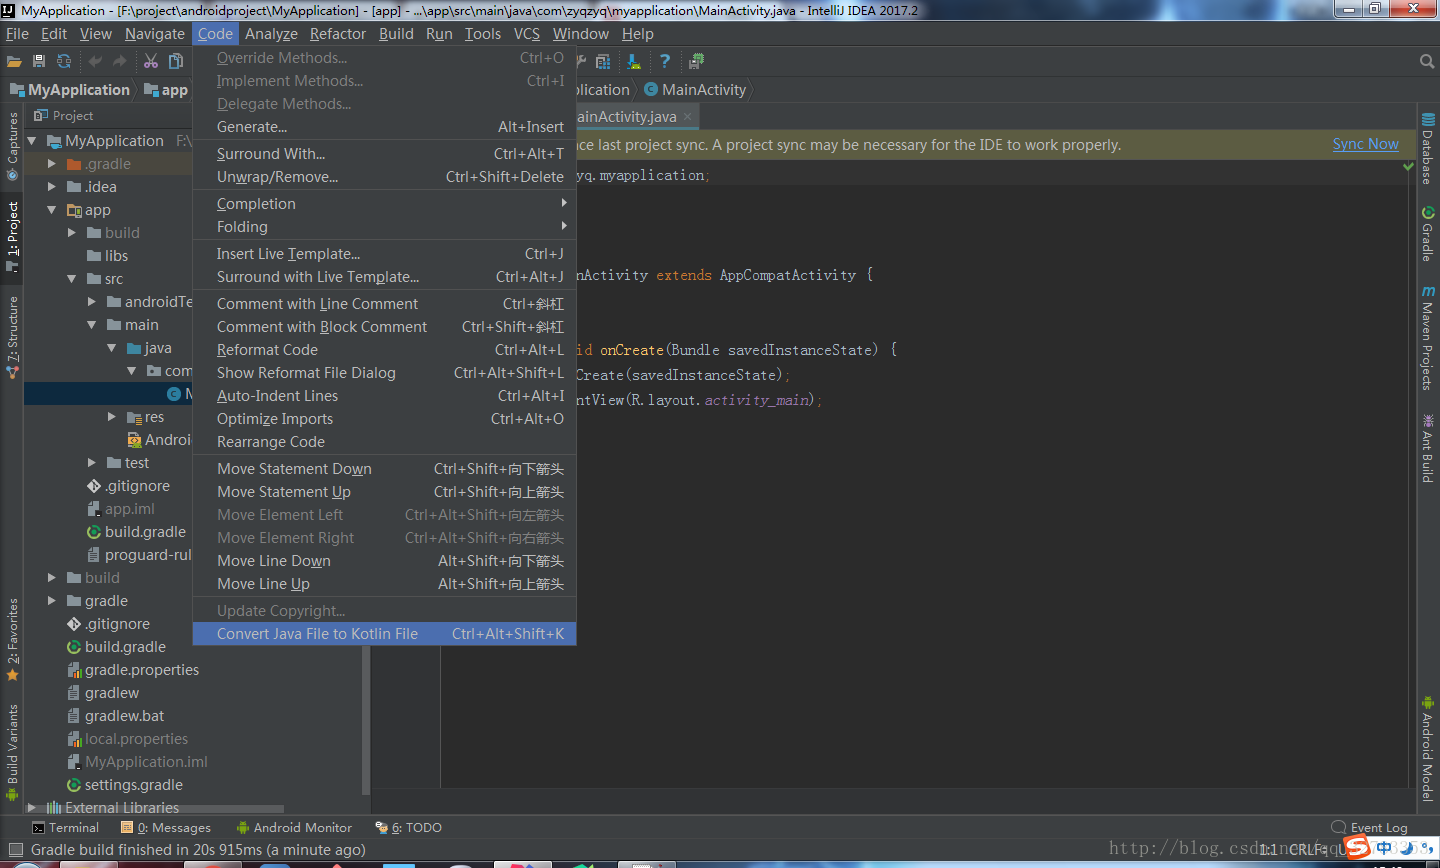Click MainActivity breadcrumb in navigation bar

pos(696,90)
